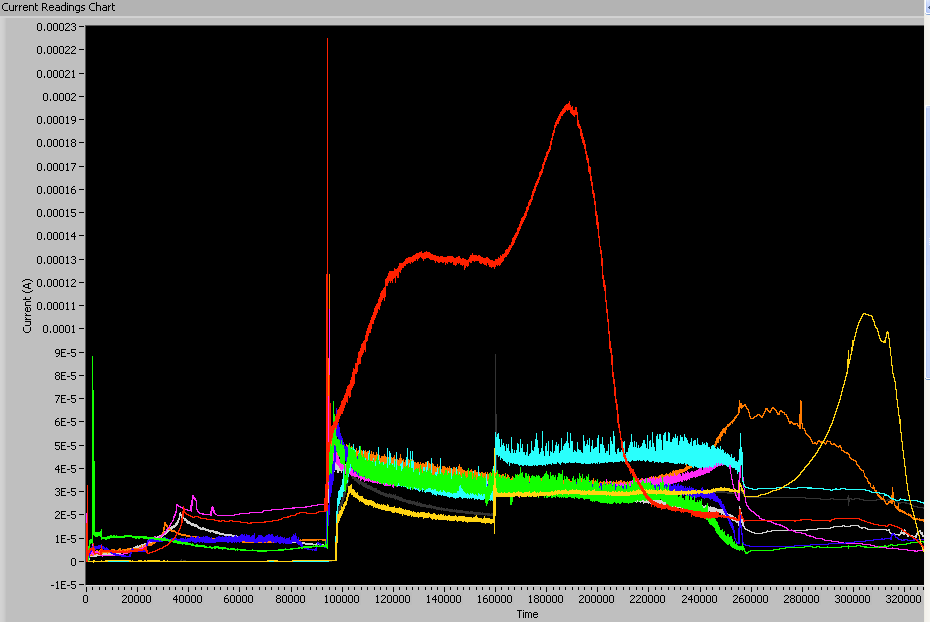Click the yellow trace's peak near 300000
The image size is (930, 622).
pyautogui.click(x=866, y=314)
